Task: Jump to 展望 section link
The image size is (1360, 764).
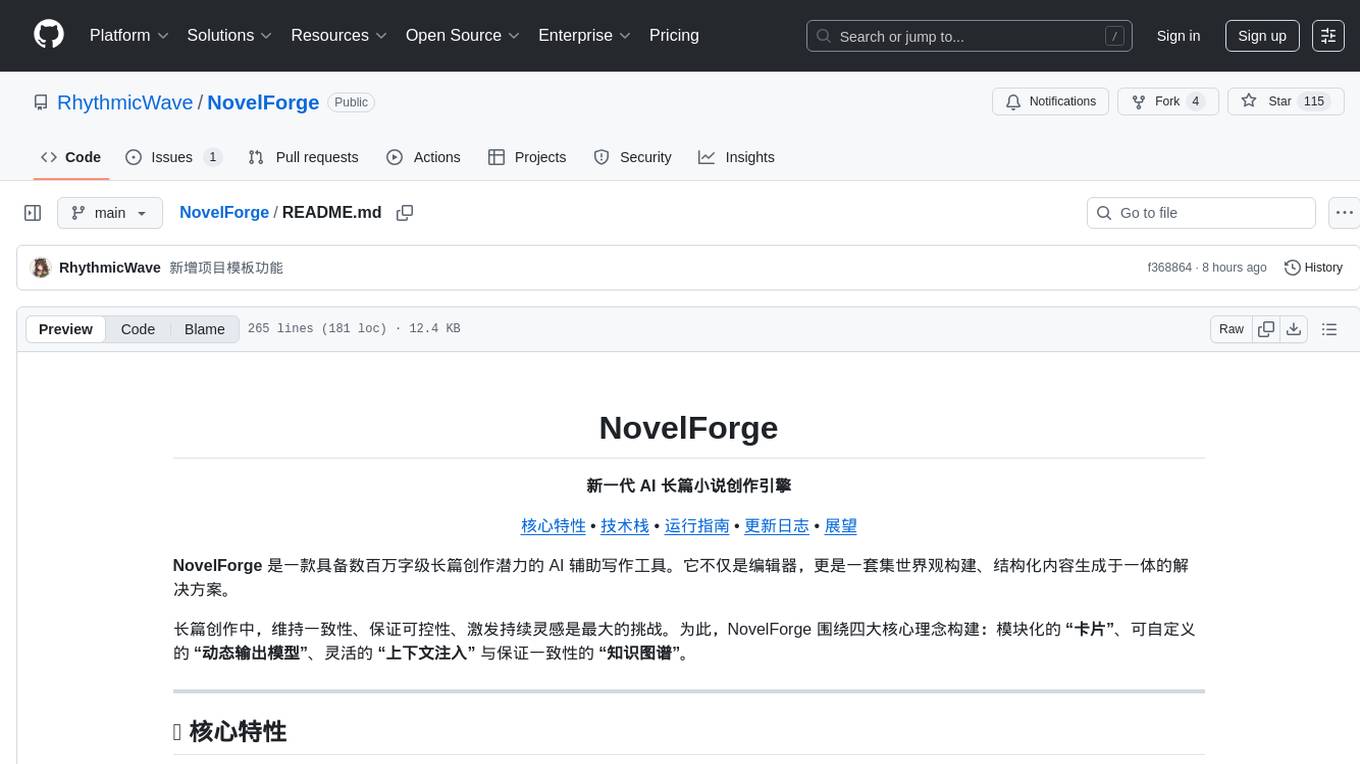Action: 841,526
